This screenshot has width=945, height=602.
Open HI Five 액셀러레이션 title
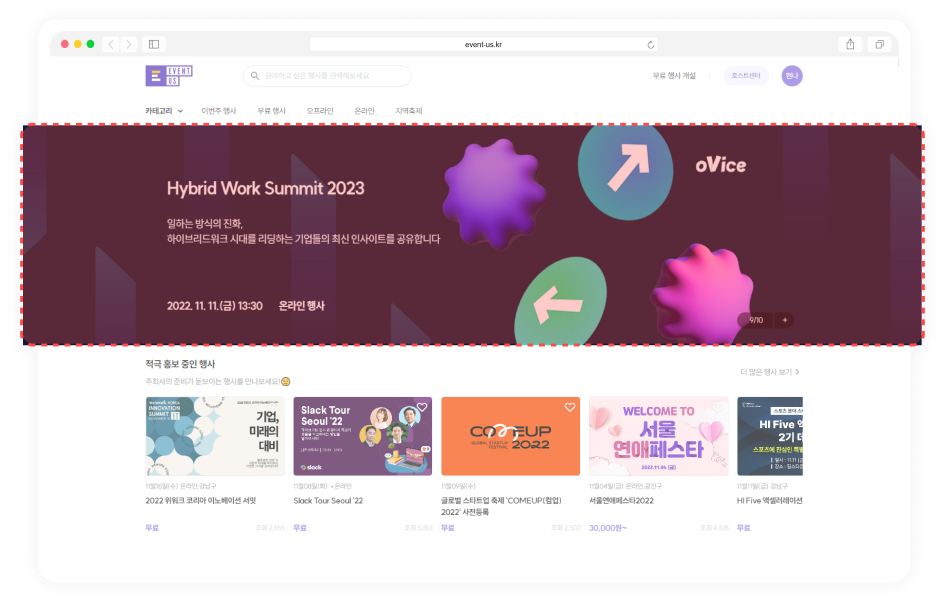click(770, 501)
